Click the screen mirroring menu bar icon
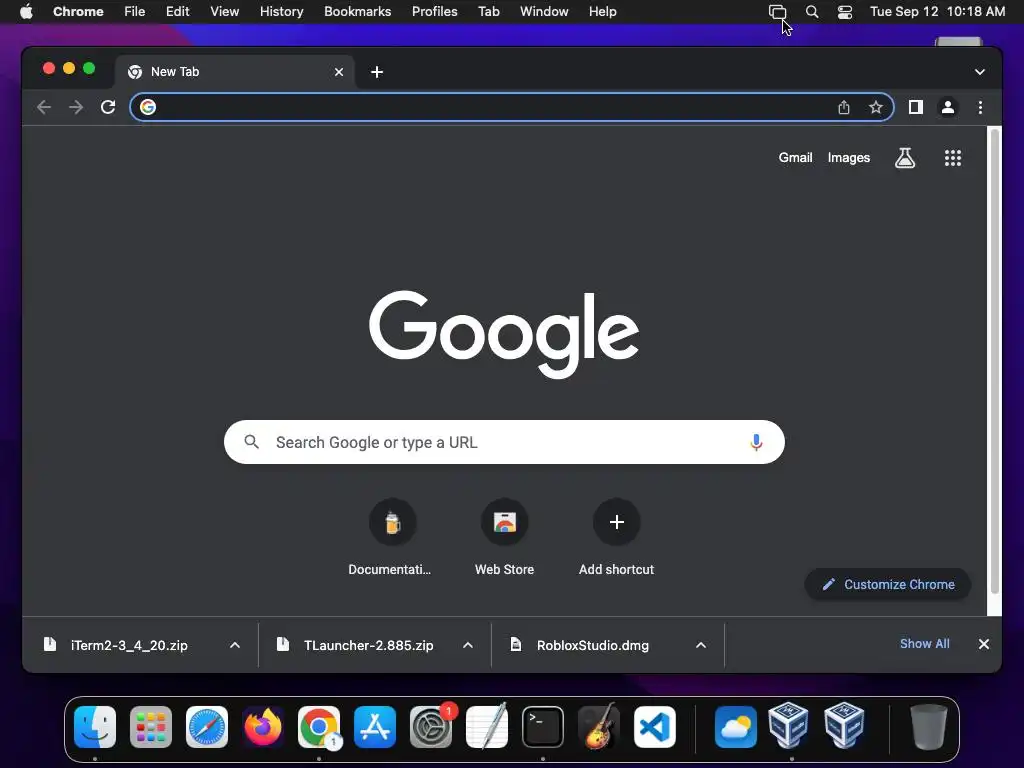Image resolution: width=1024 pixels, height=768 pixels. point(777,12)
